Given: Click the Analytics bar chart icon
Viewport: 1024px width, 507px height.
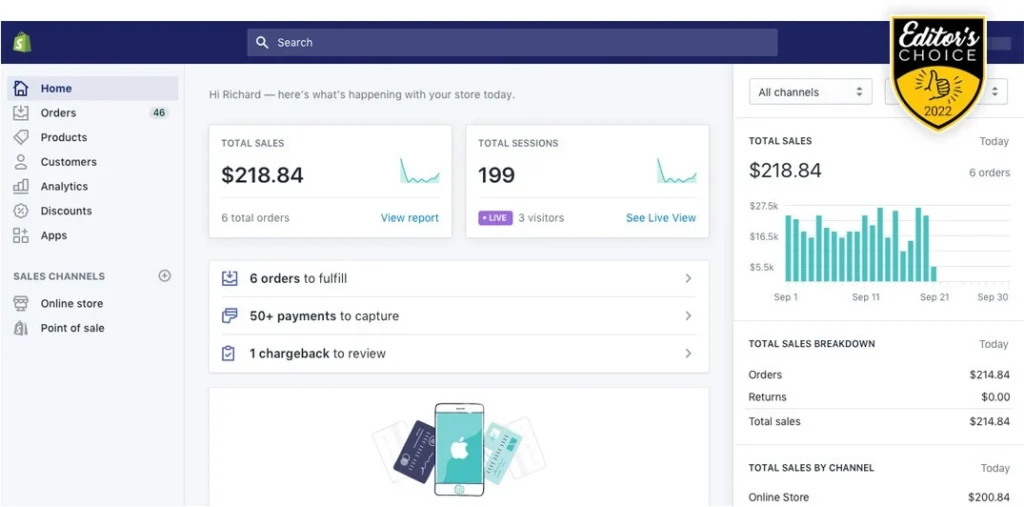Looking at the screenshot, I should [21, 186].
